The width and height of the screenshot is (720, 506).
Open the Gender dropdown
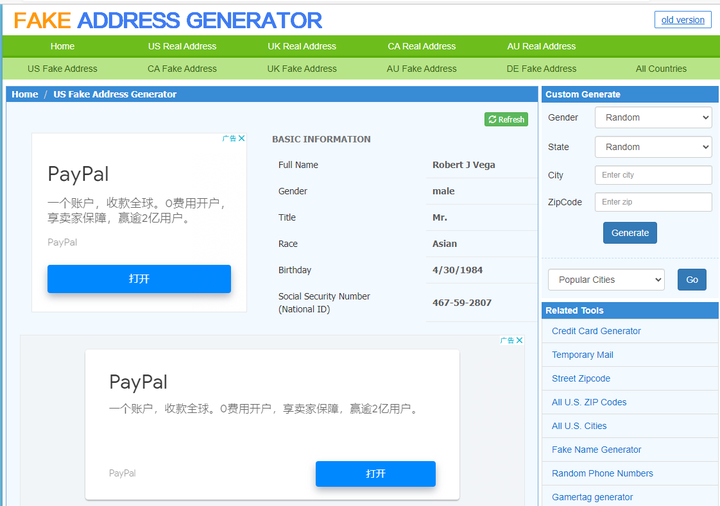tap(653, 118)
